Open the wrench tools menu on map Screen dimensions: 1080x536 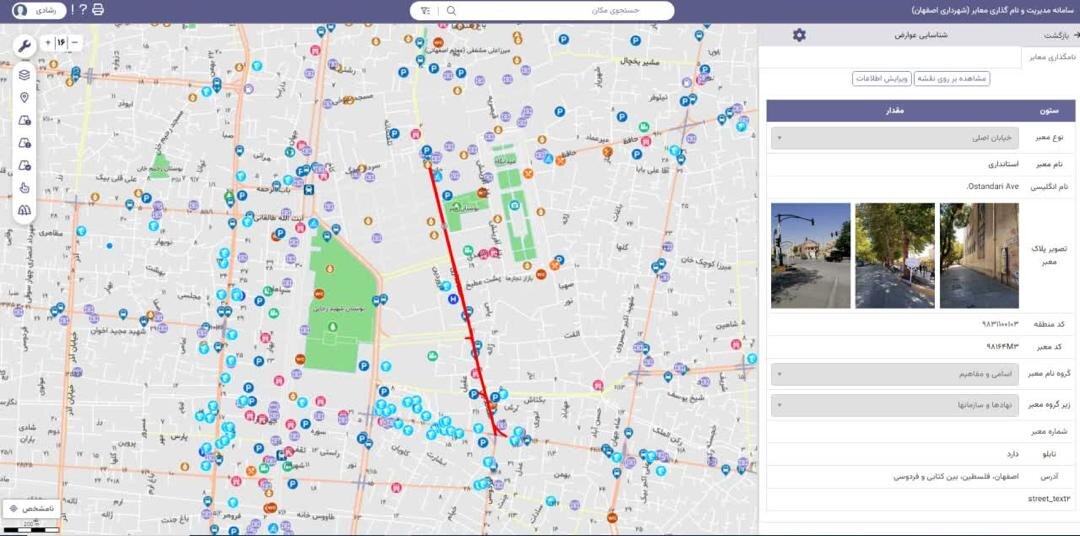tap(24, 46)
